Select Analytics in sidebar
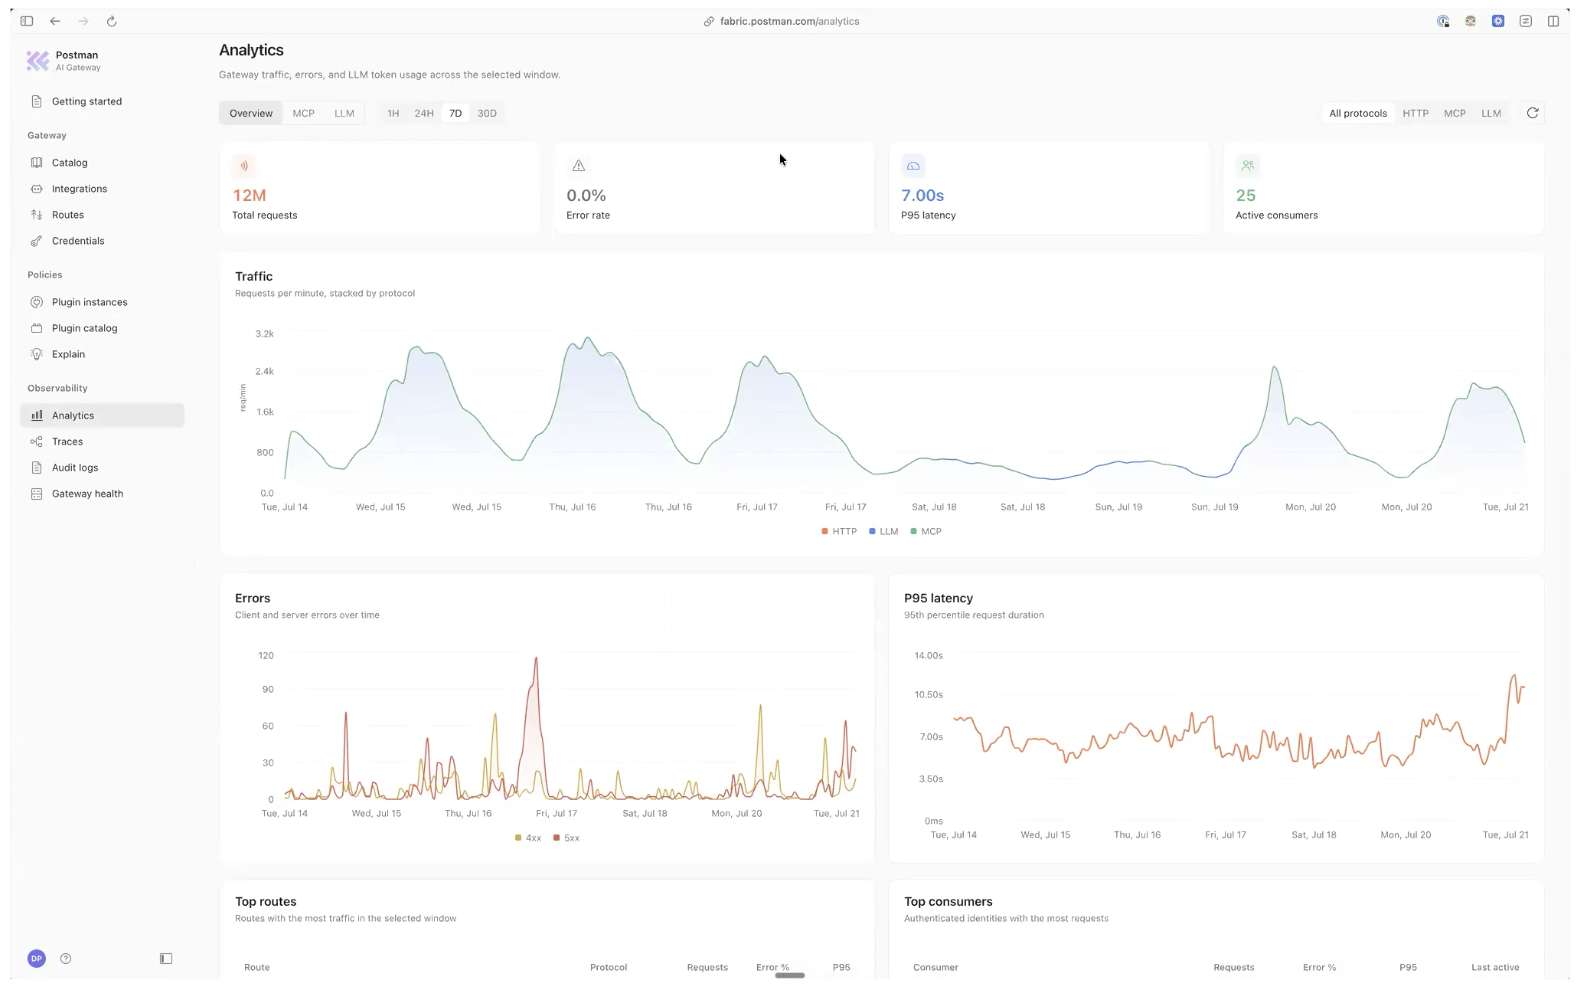1576x1000 pixels. (x=102, y=415)
